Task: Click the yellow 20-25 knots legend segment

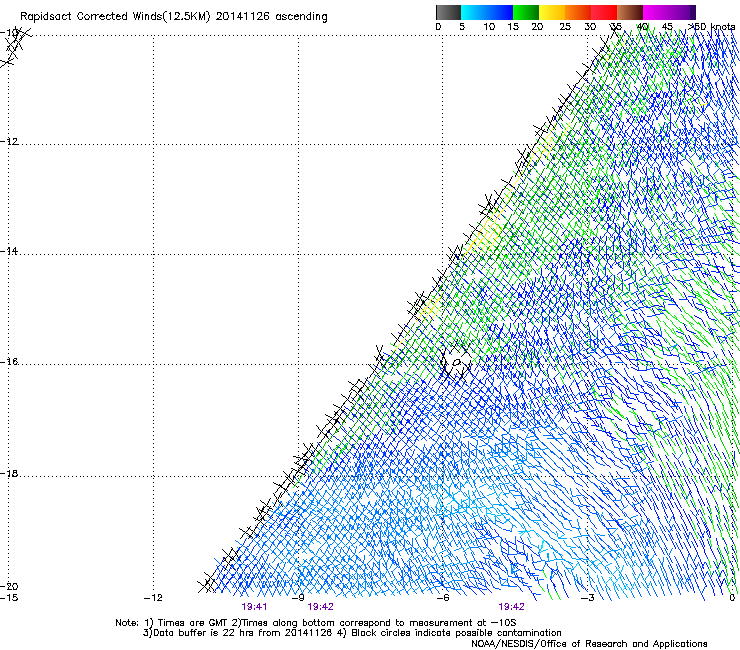Action: [x=552, y=12]
